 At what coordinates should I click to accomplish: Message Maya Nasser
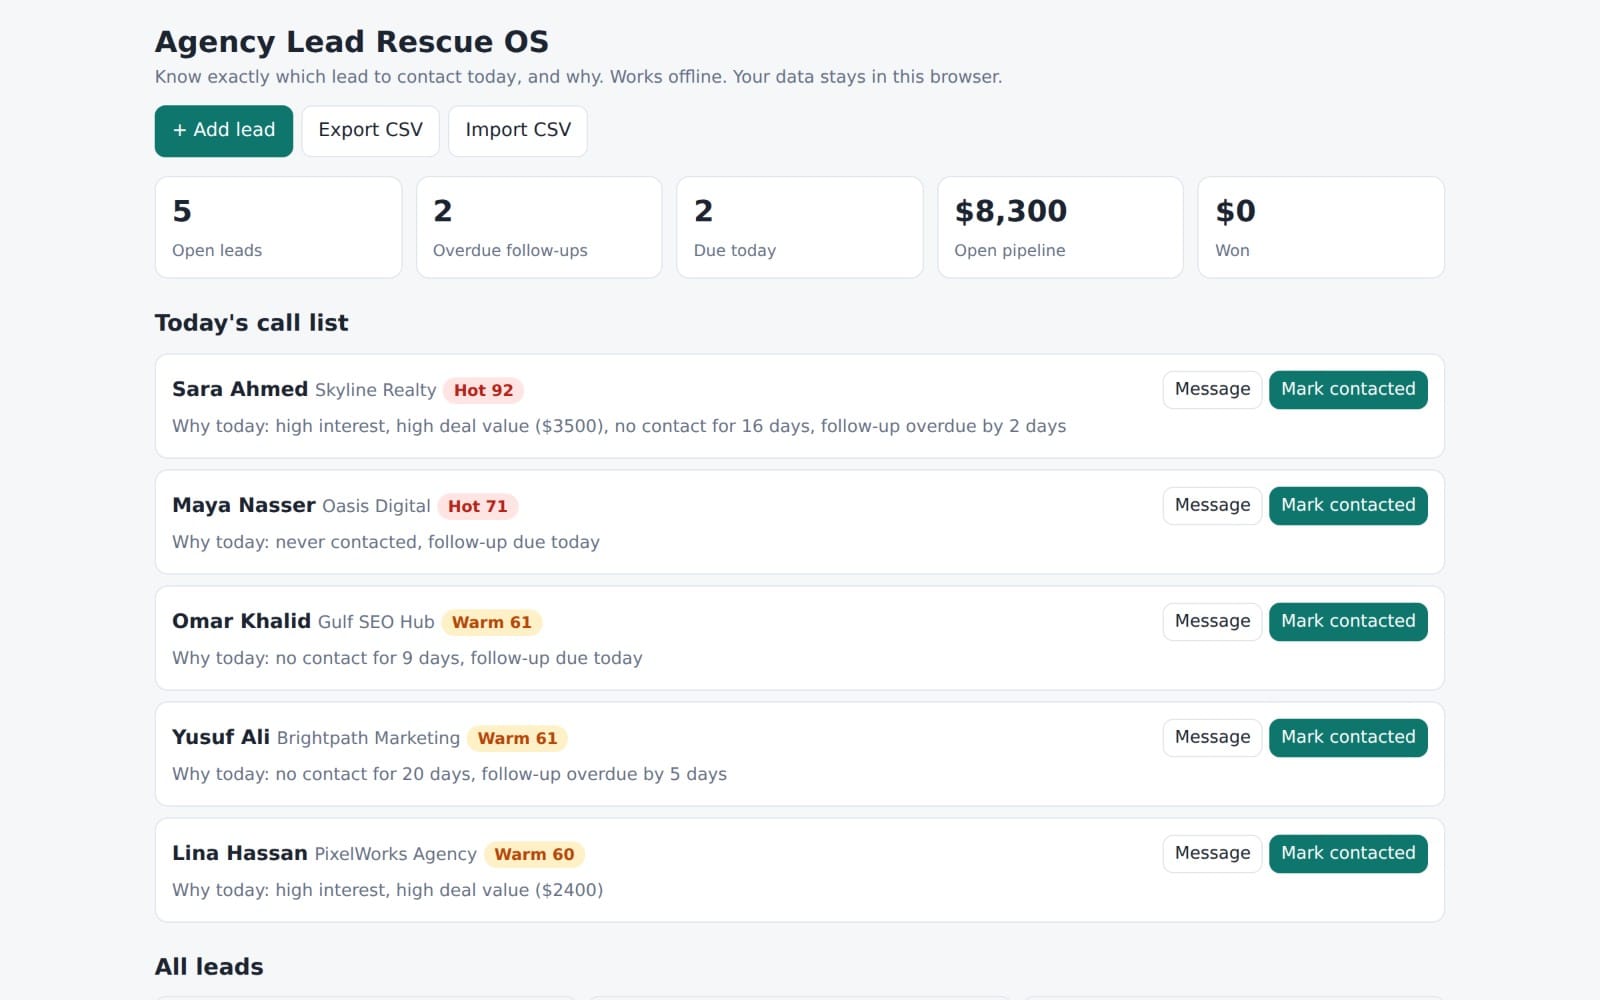click(1212, 506)
